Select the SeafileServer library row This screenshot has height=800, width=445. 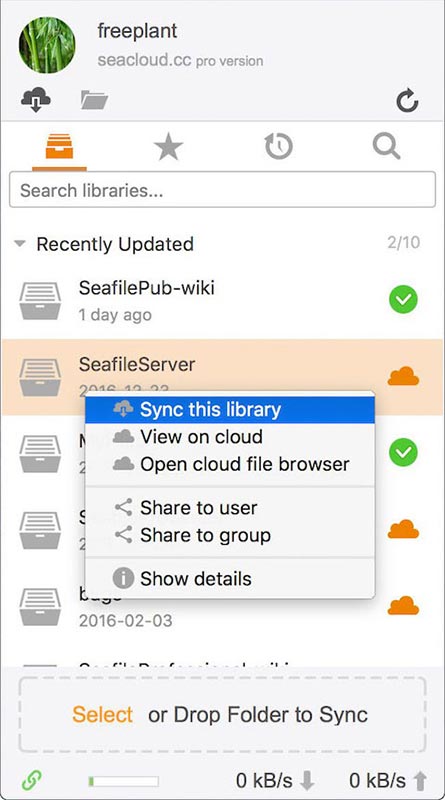[x=222, y=377]
